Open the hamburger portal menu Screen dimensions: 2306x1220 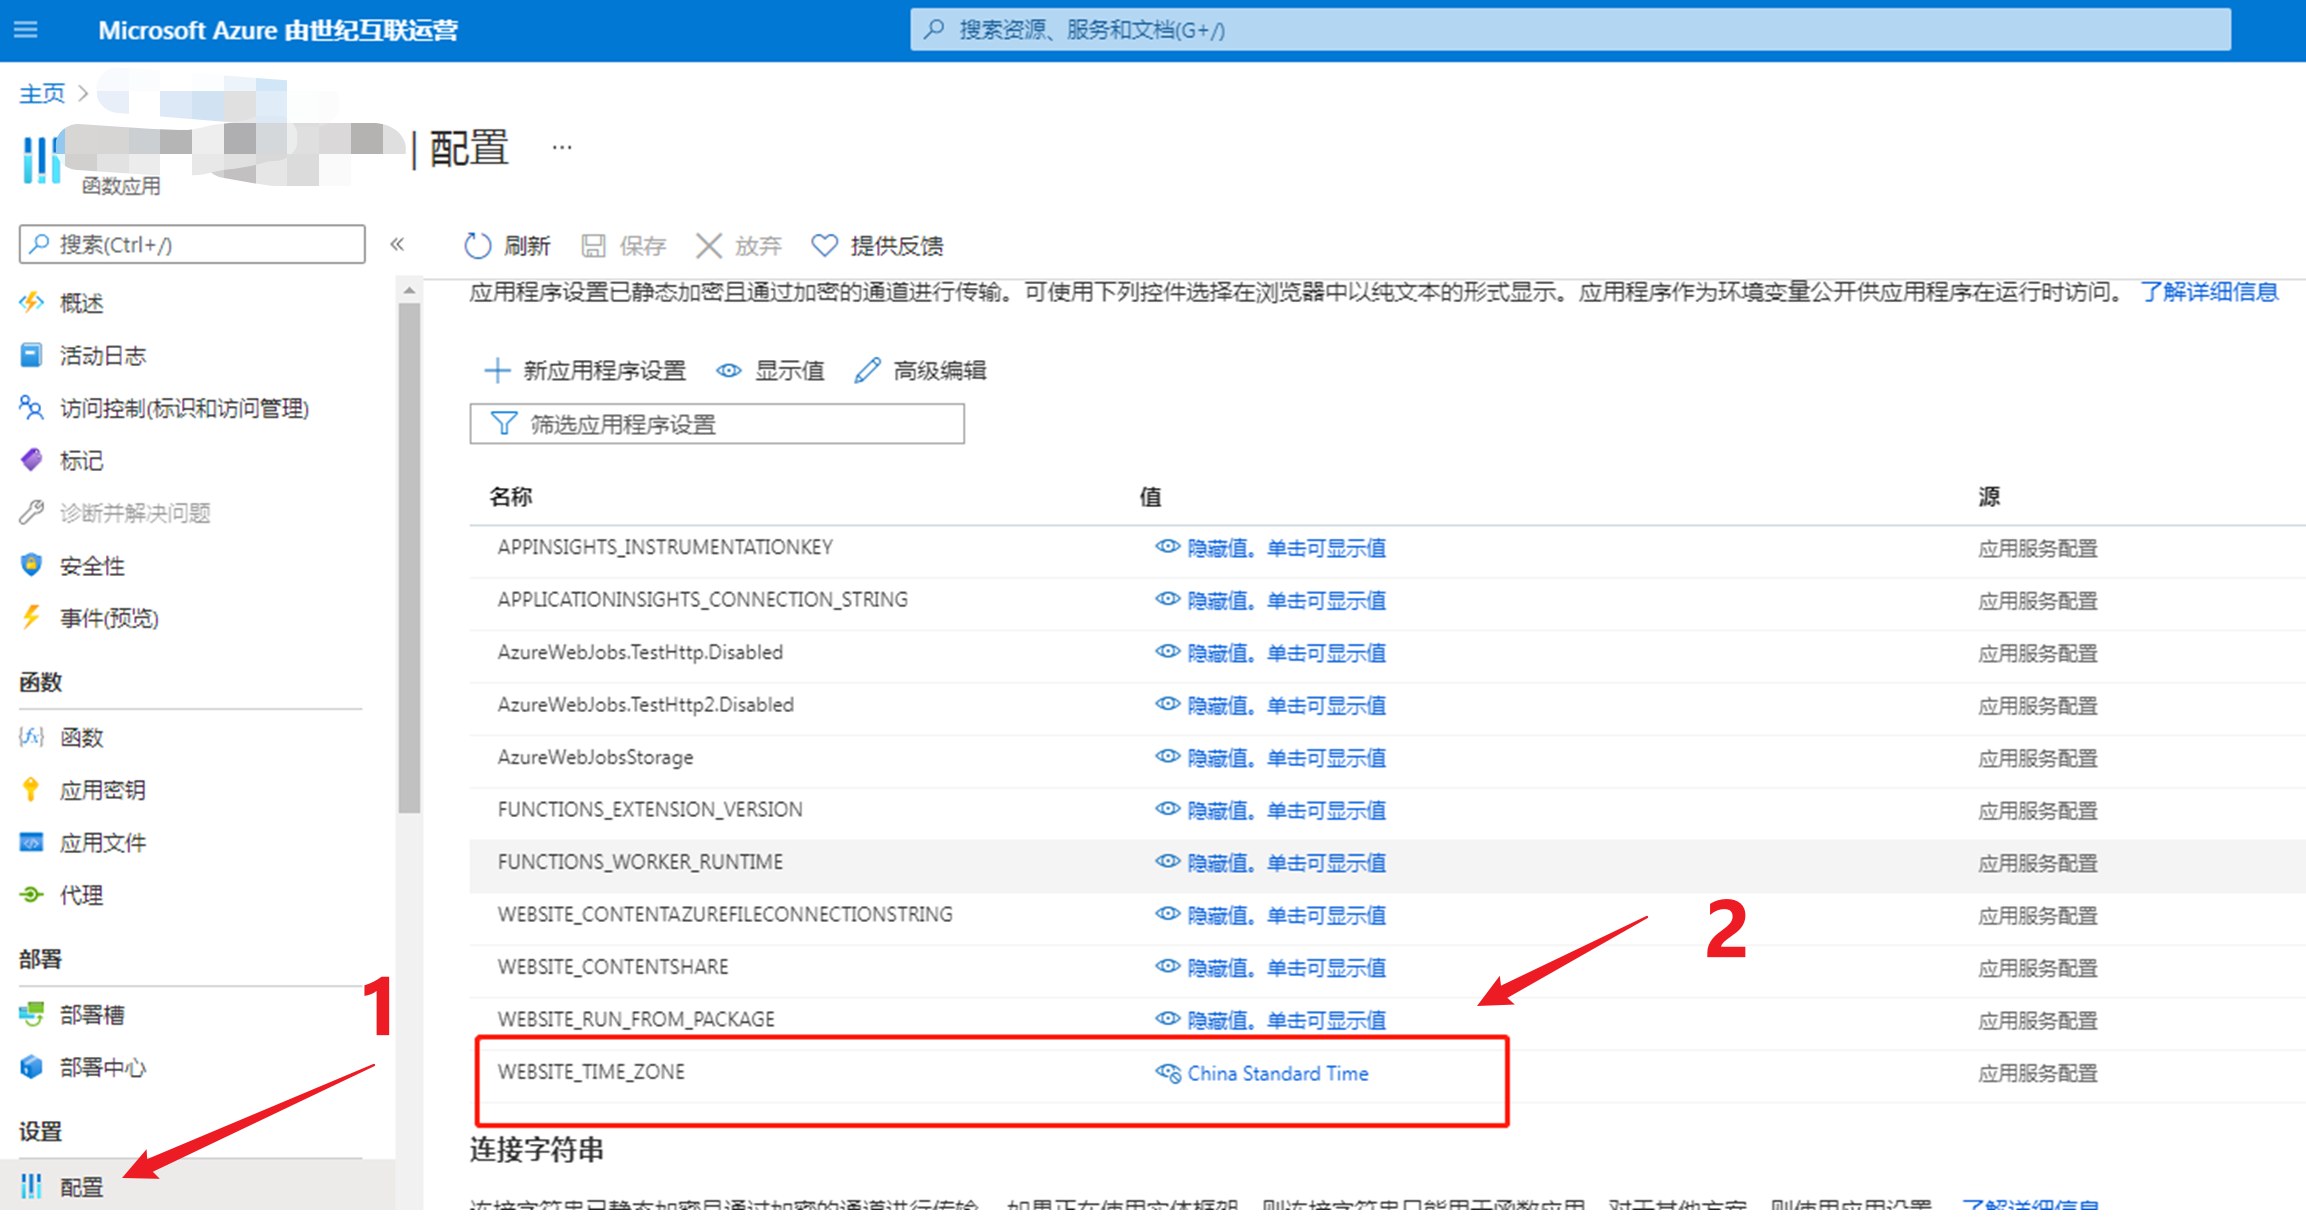pos(26,30)
